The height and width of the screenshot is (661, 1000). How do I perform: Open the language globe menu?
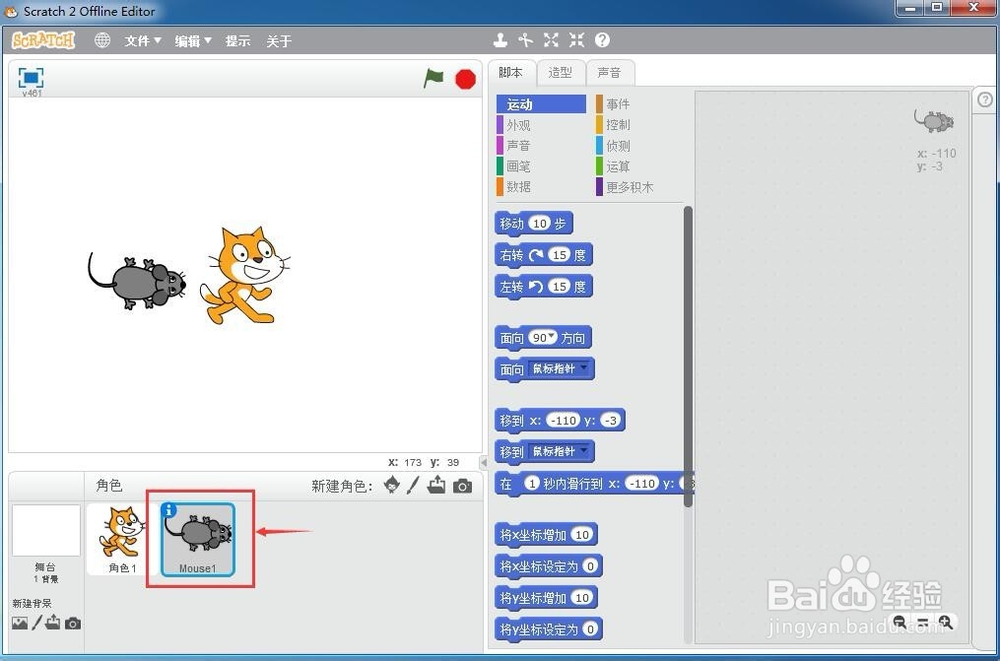102,40
